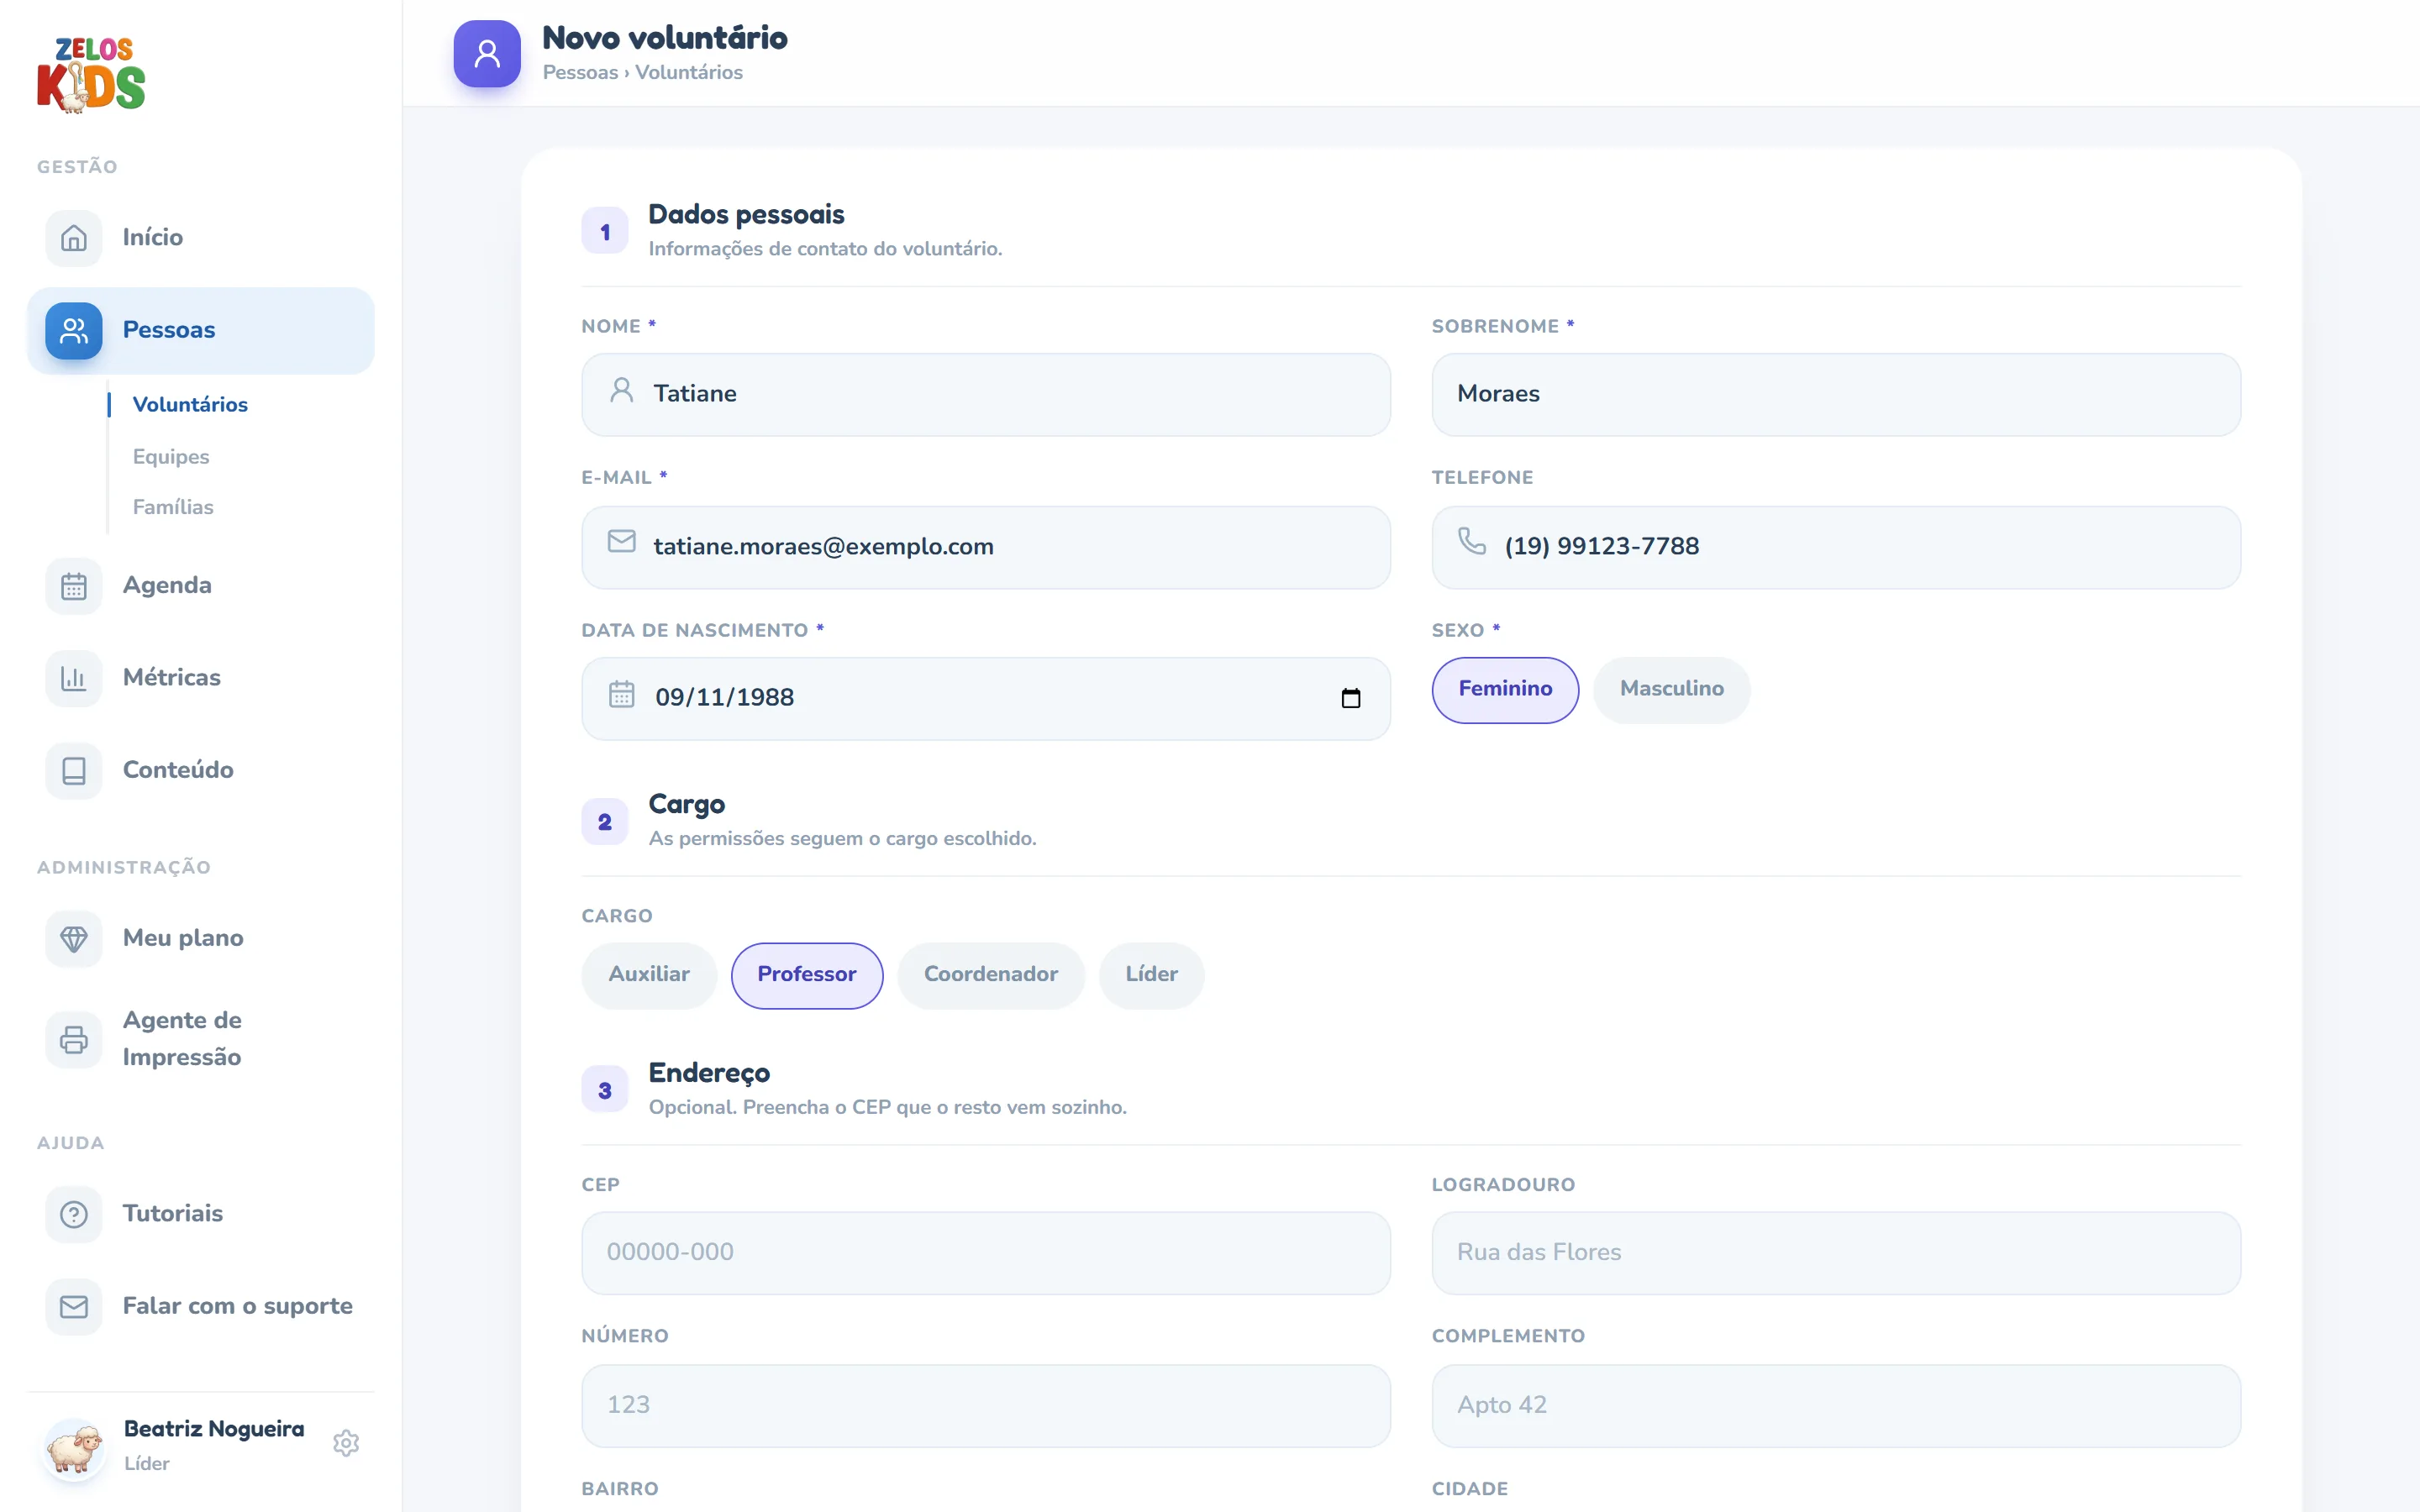Click the Falar com o suporte envelope icon
Image resolution: width=2420 pixels, height=1512 pixels.
tap(74, 1307)
